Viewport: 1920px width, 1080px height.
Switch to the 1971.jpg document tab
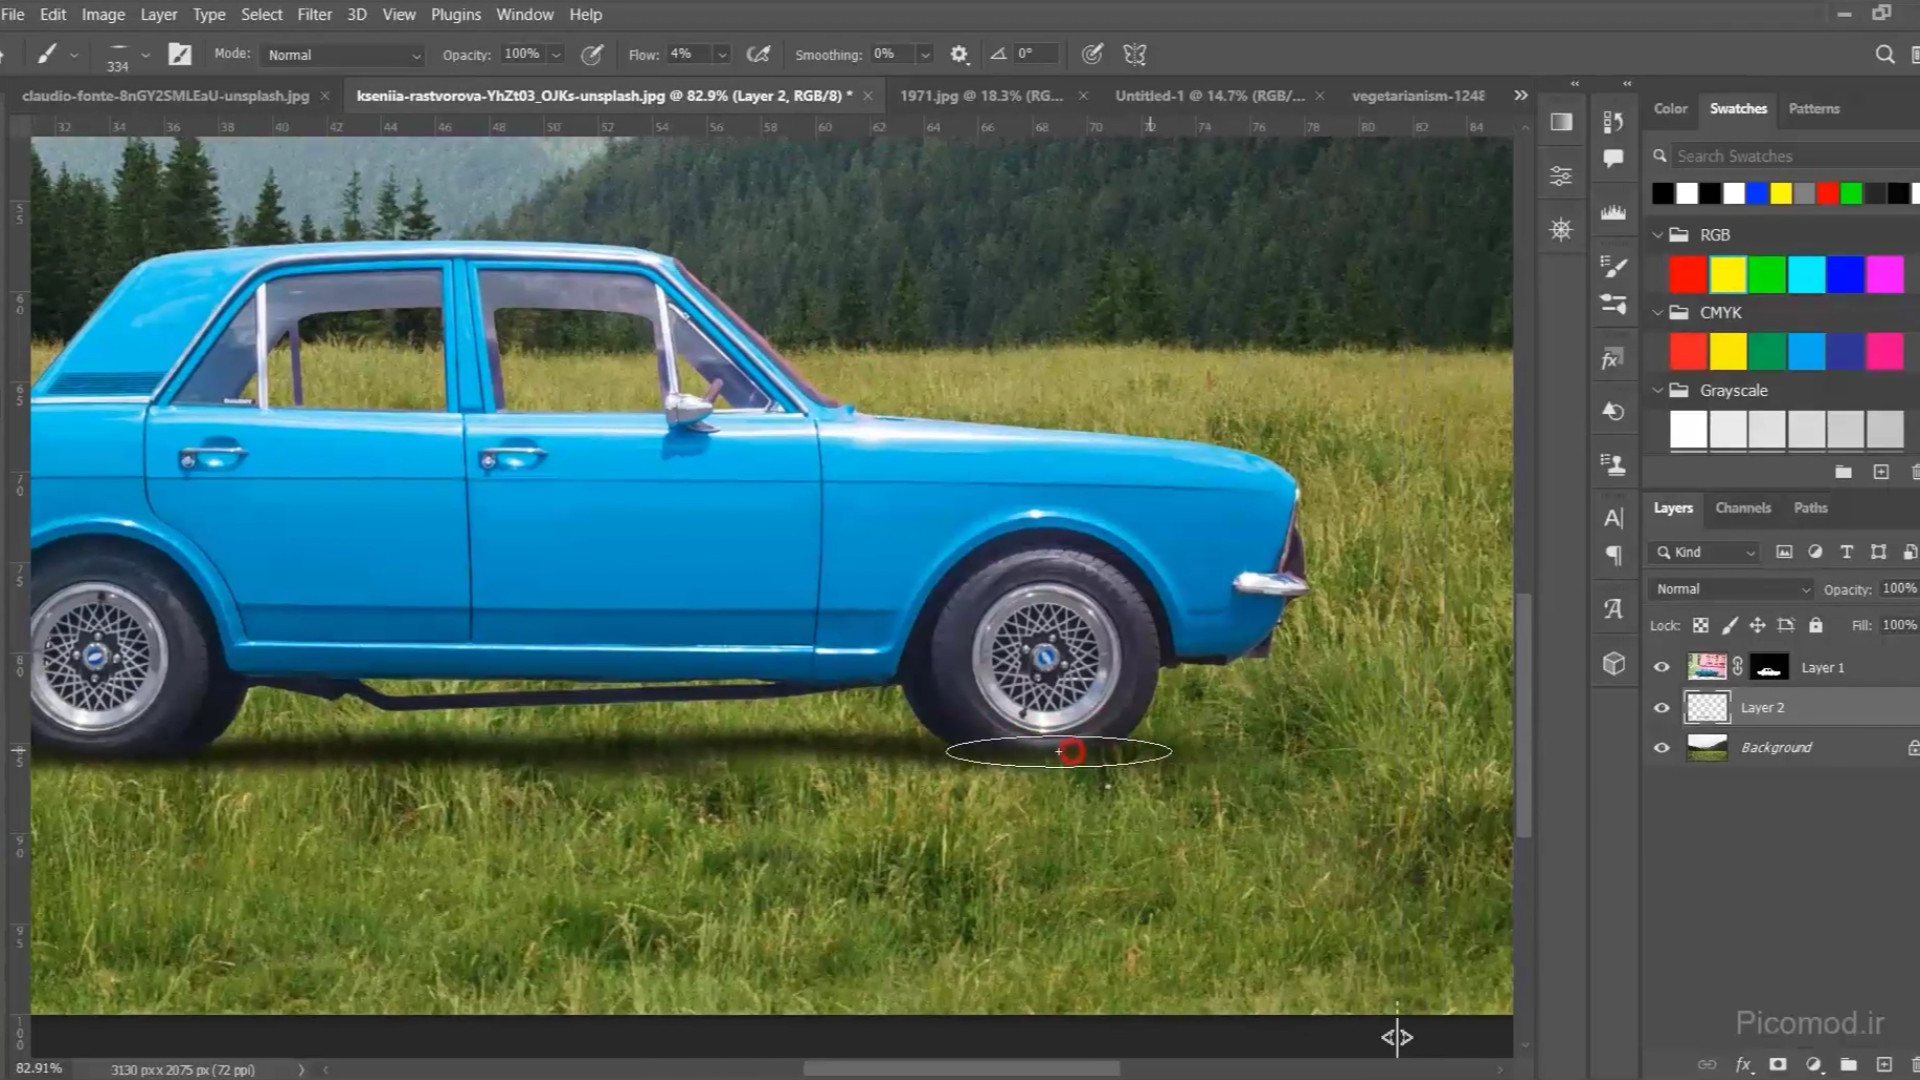[980, 96]
